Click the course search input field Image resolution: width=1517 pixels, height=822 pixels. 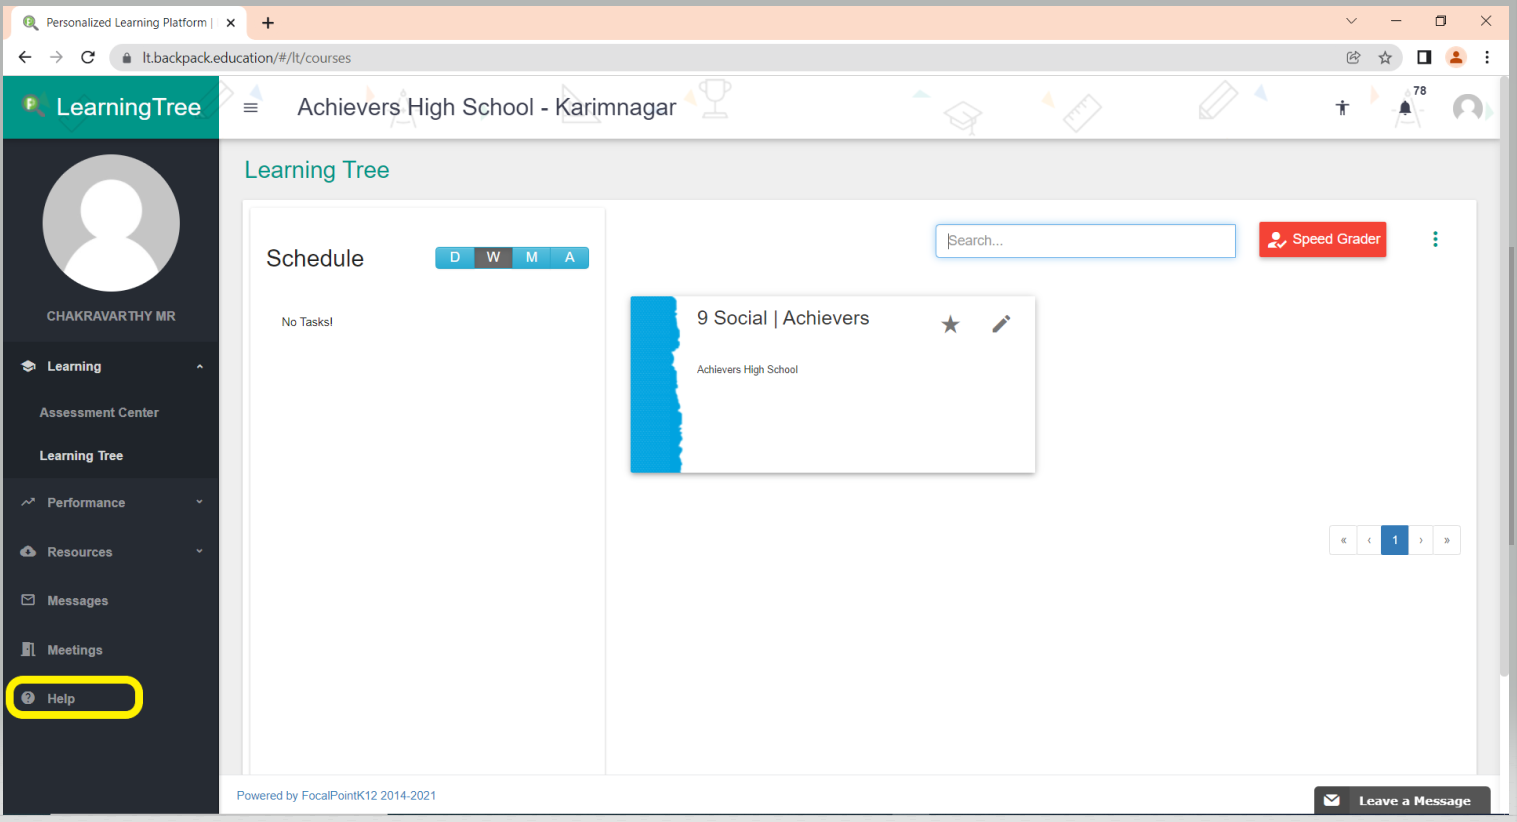[x=1085, y=241]
